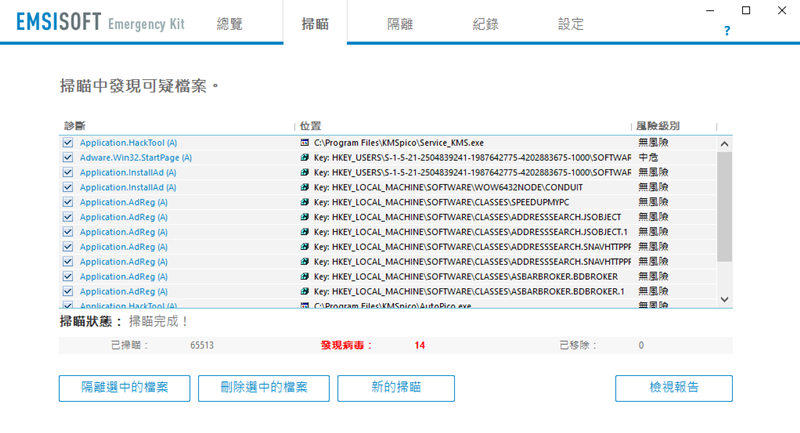Screen dimensions: 800x433
Task: Uncheck checkbox for ASBARBROKER.BDBROKER row
Action: [x=68, y=276]
